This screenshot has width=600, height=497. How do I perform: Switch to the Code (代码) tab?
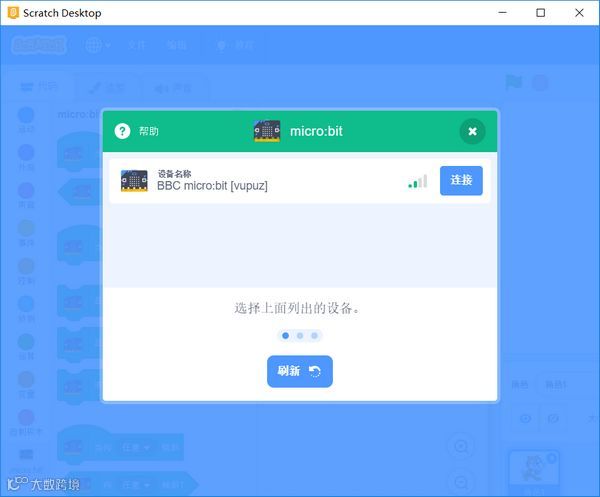[x=39, y=87]
